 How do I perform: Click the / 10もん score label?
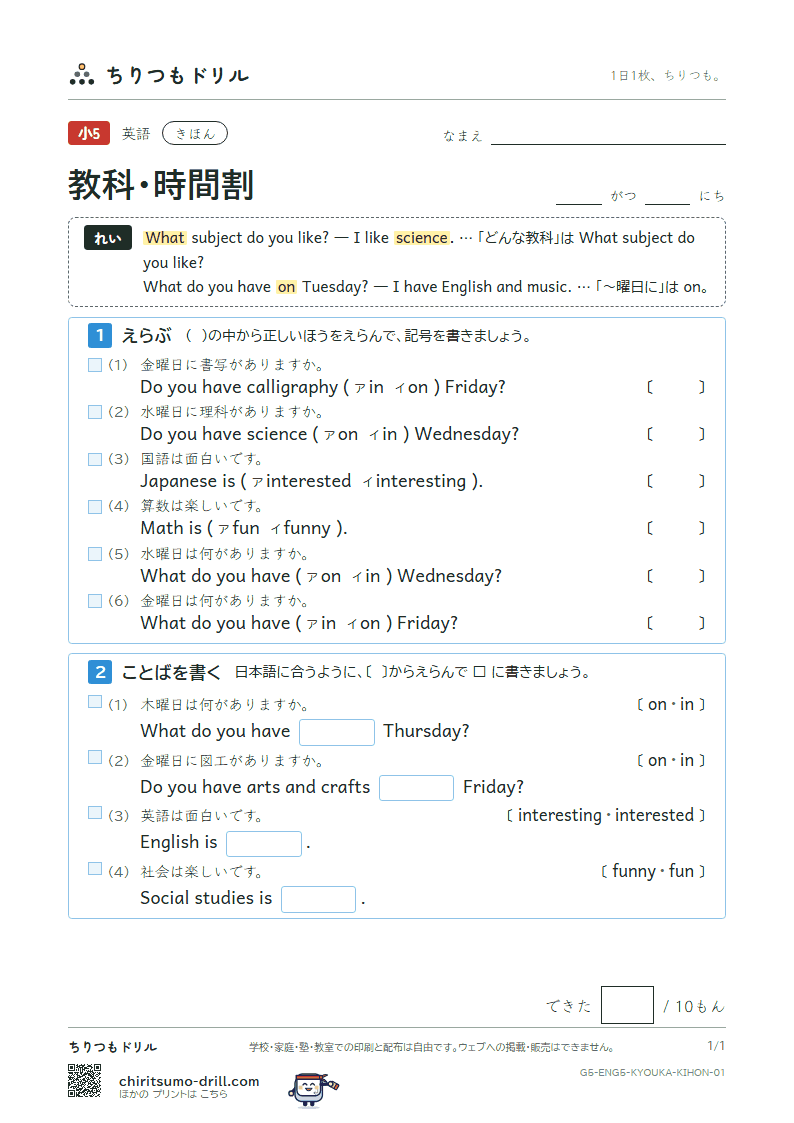(x=693, y=1006)
